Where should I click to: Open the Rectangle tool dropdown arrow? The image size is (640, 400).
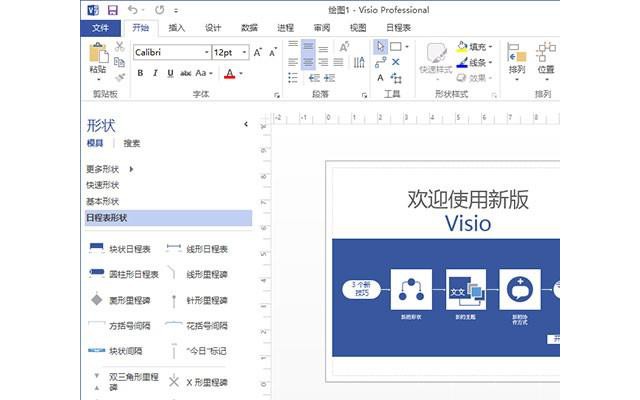(x=407, y=47)
